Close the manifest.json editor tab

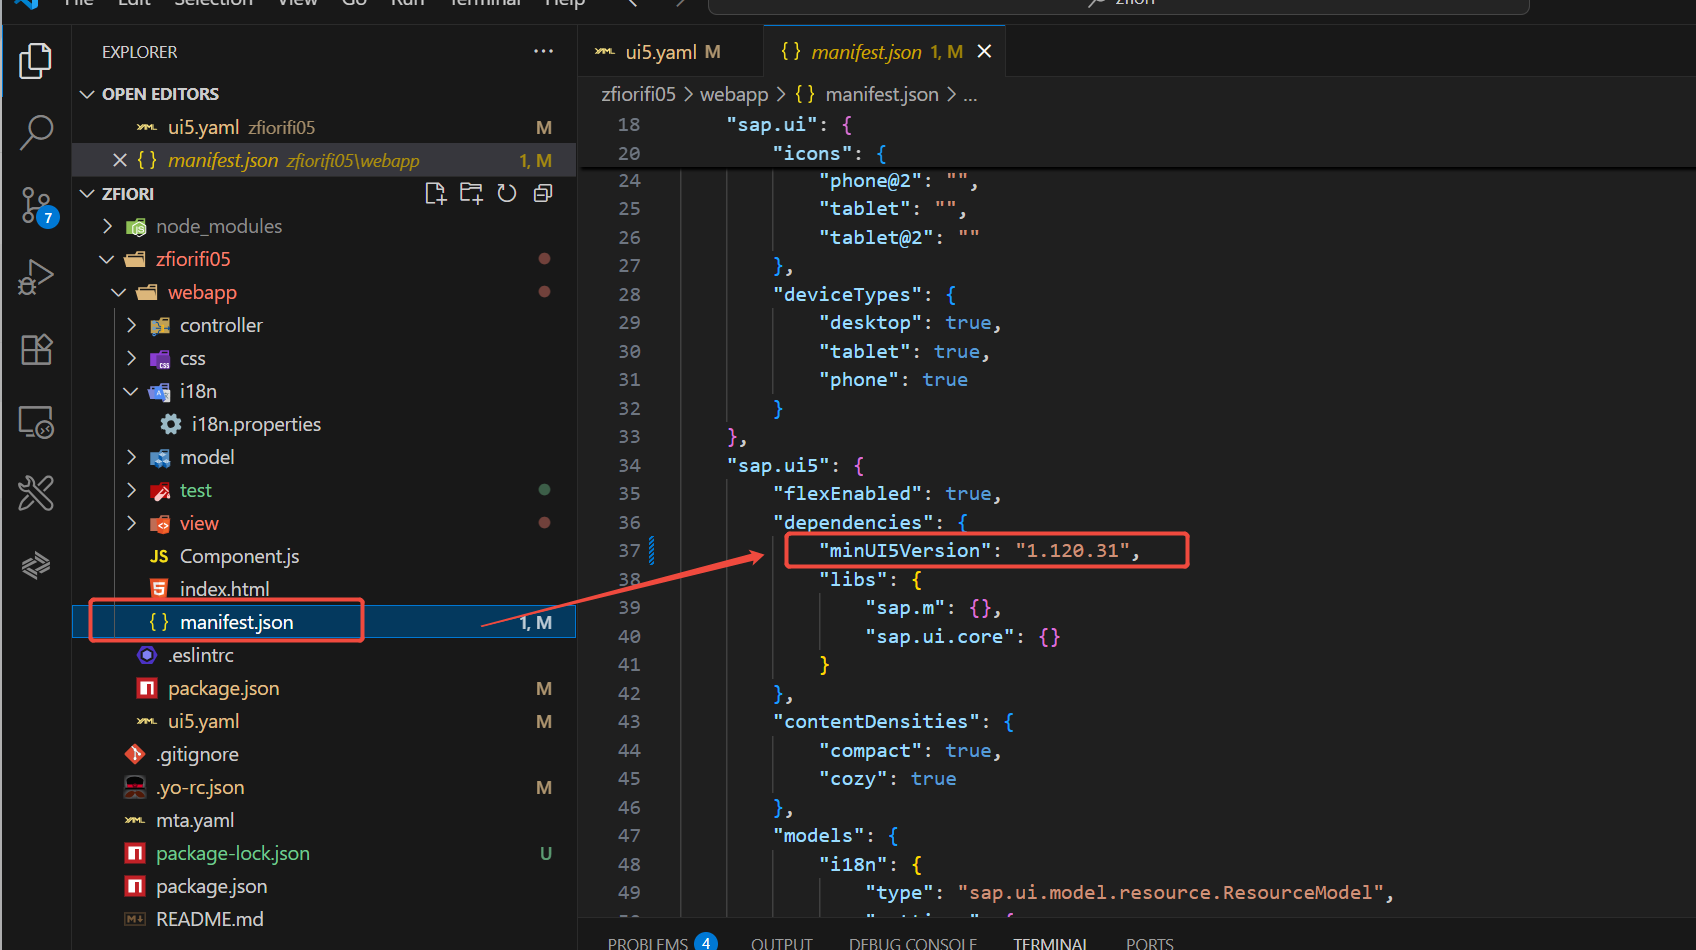985,51
